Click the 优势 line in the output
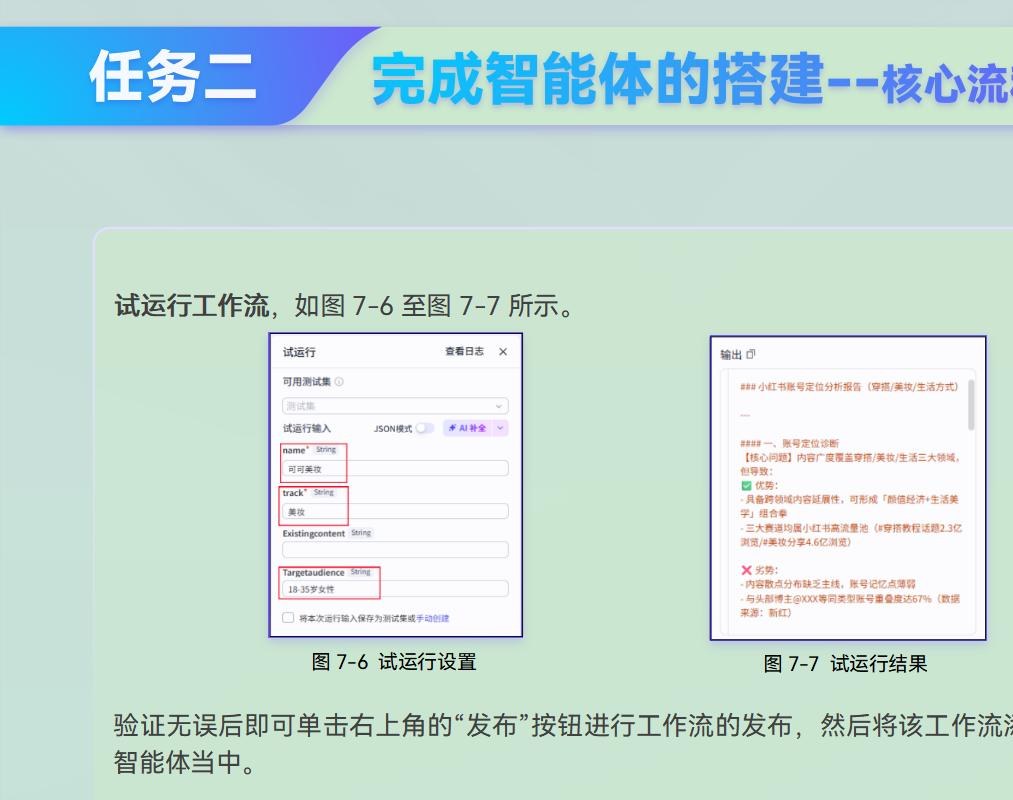Viewport: 1013px width, 800px height. click(759, 485)
